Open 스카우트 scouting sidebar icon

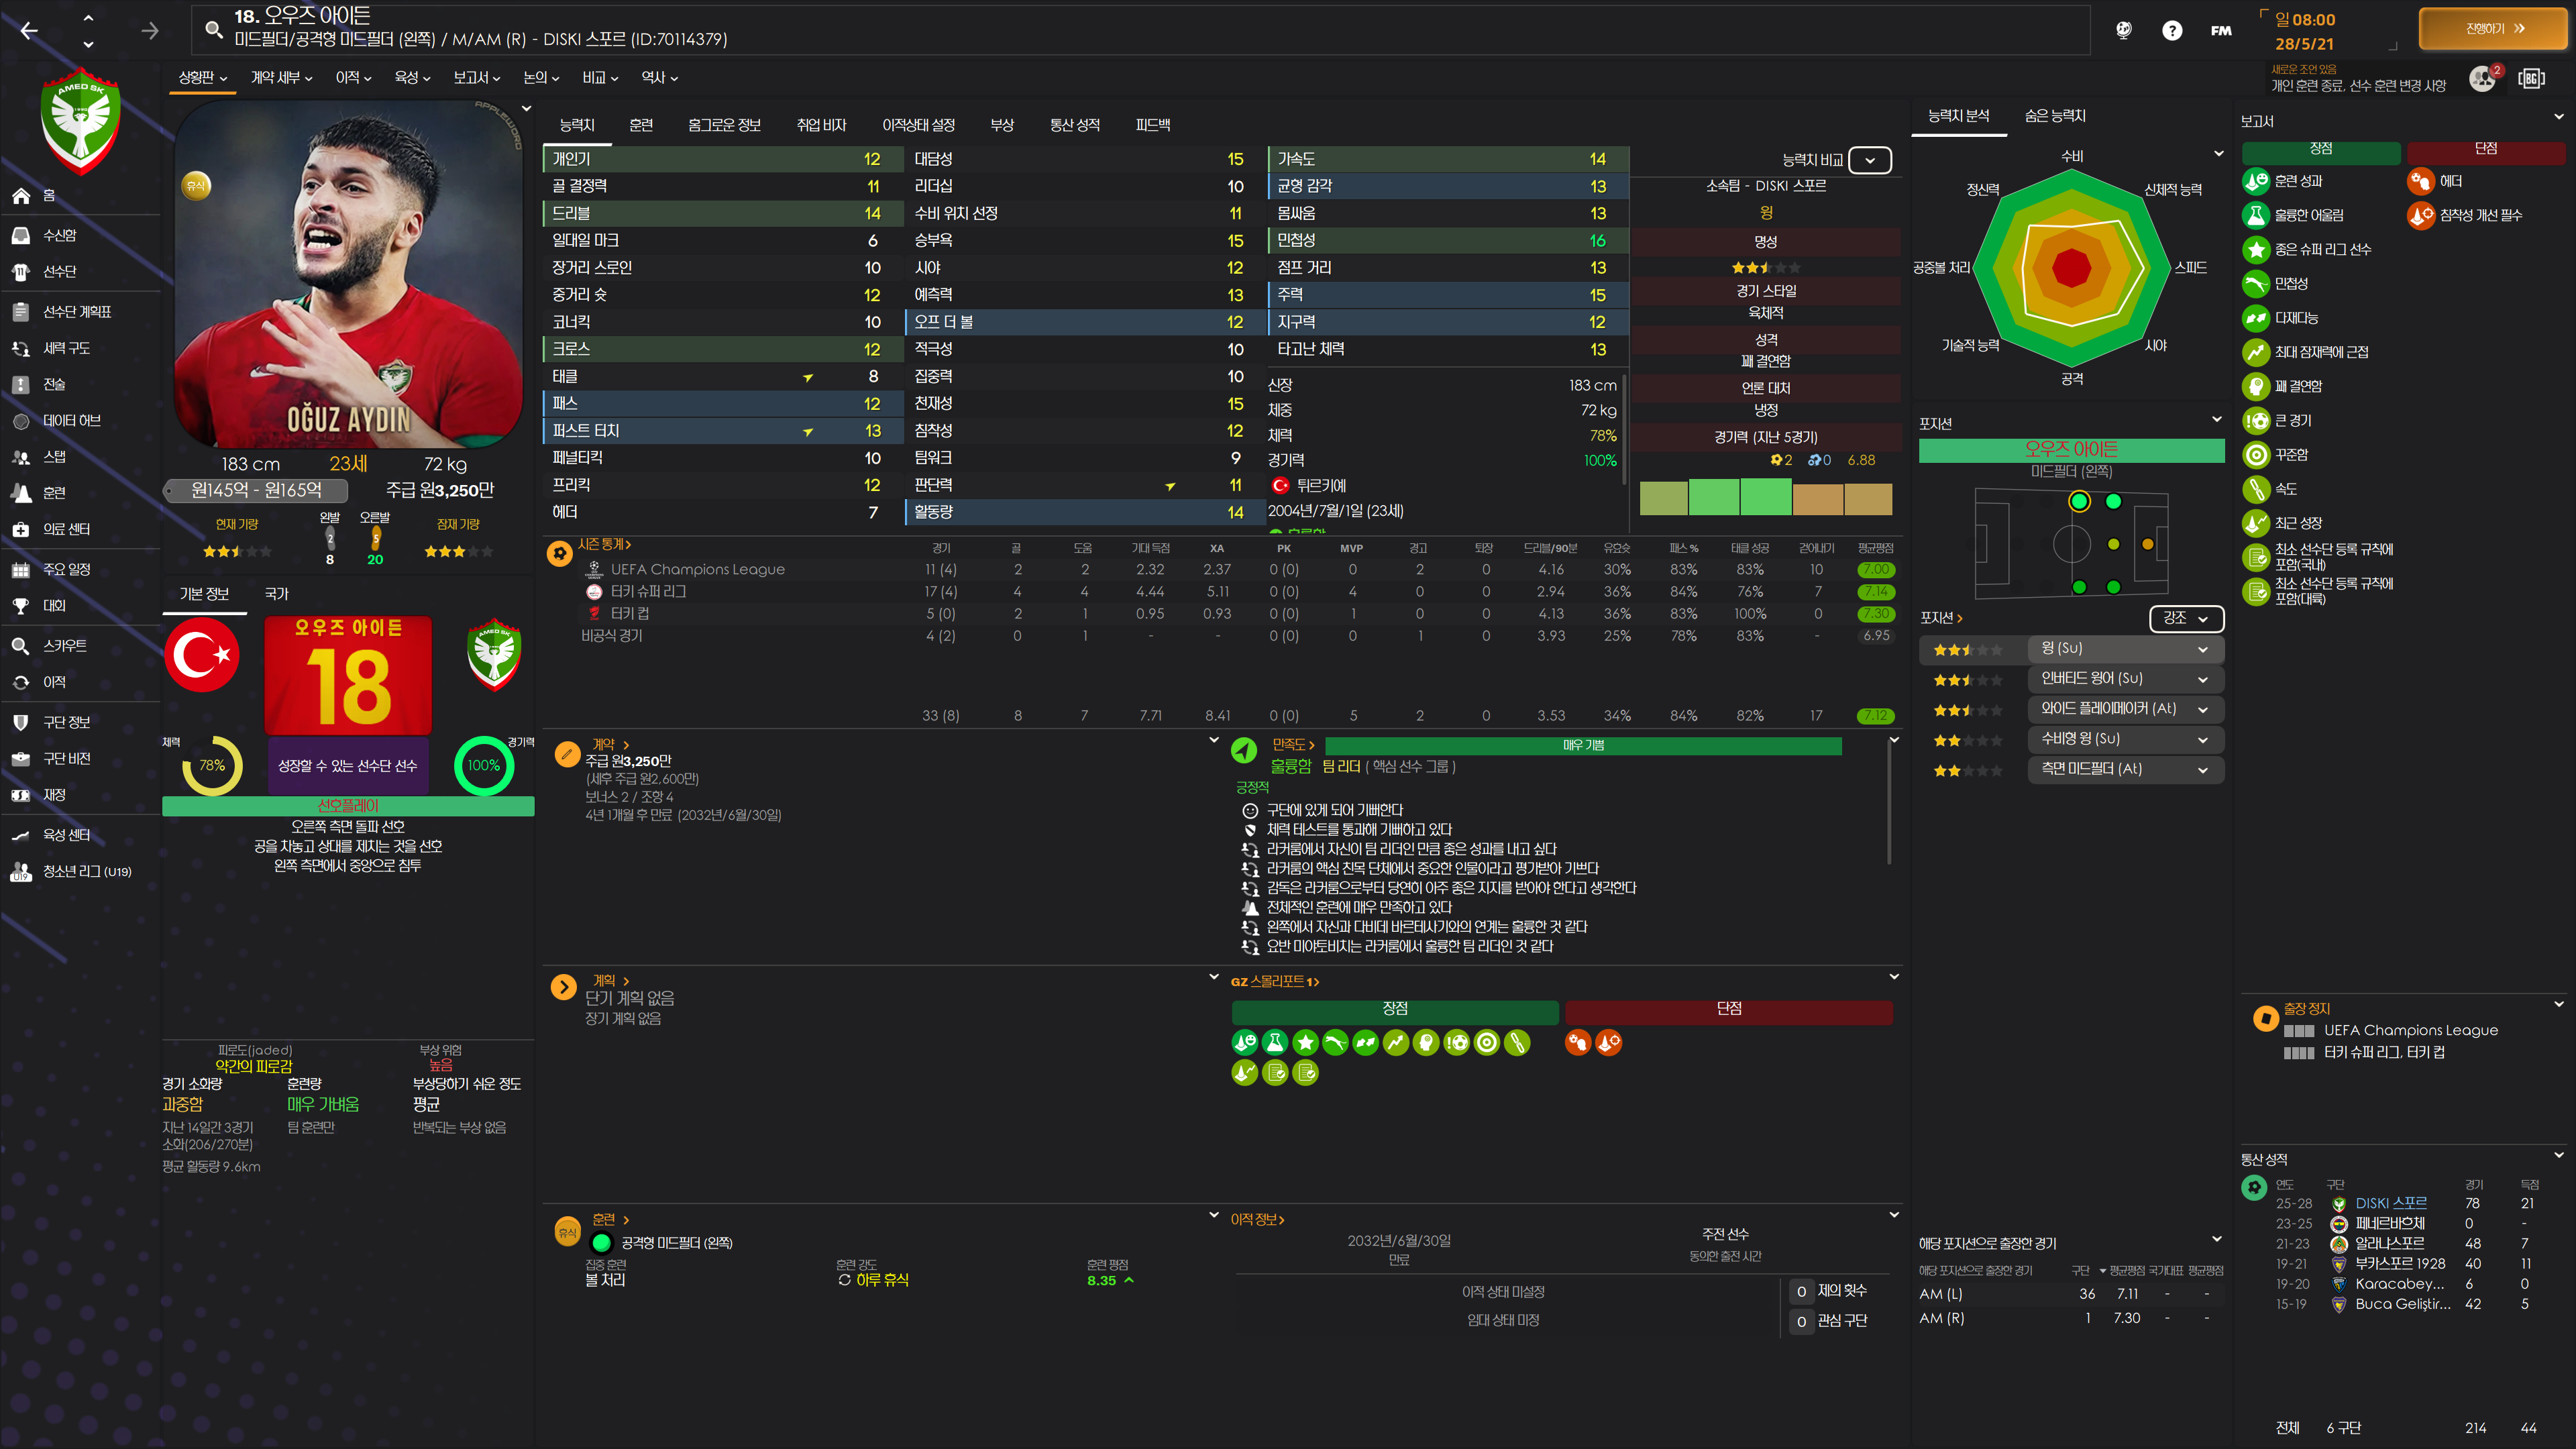(21, 646)
